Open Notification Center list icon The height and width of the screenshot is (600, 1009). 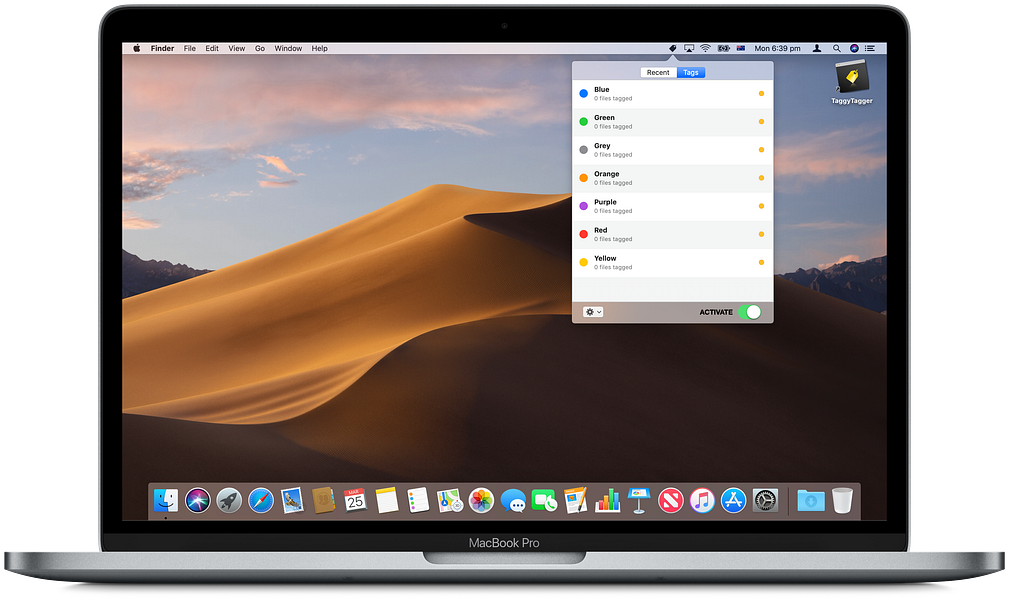(870, 48)
